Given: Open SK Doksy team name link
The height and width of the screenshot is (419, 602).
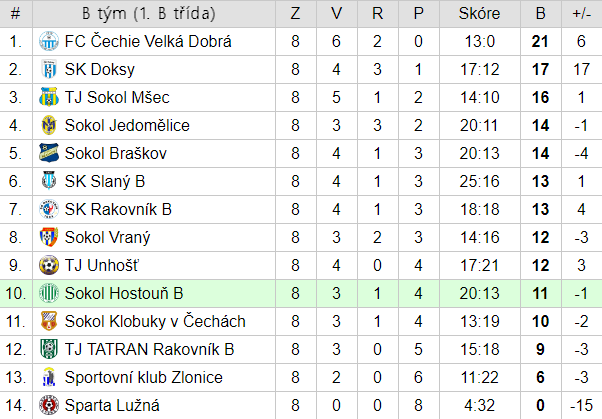Looking at the screenshot, I should pyautogui.click(x=100, y=70).
